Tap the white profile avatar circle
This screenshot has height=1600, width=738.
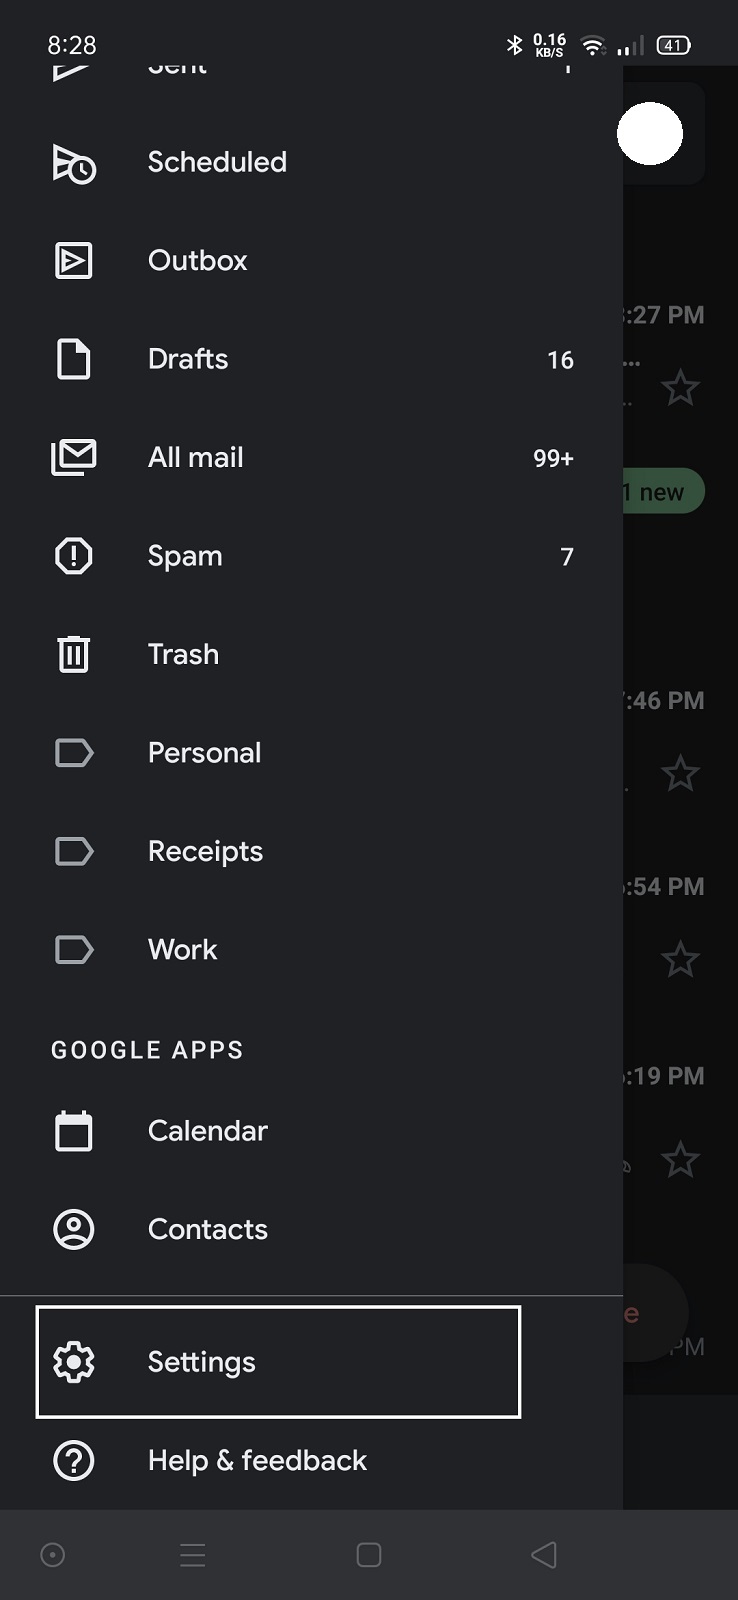650,134
